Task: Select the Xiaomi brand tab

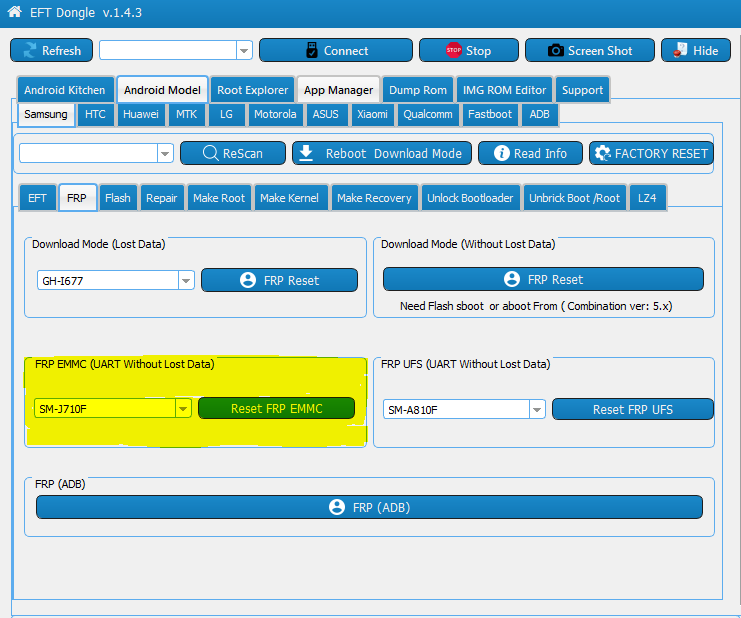Action: 372,114
